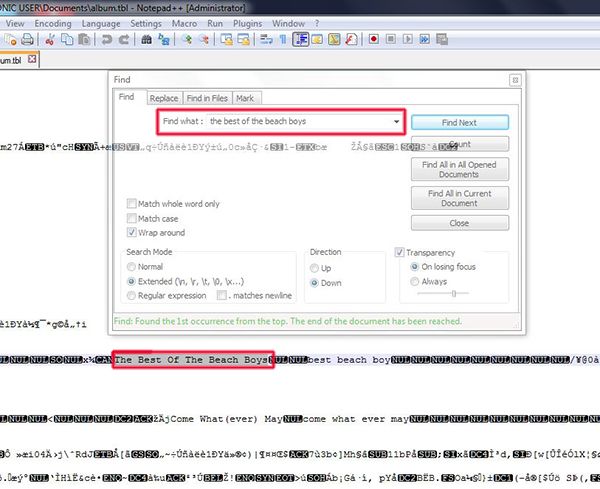Open the Window menu

289,24
